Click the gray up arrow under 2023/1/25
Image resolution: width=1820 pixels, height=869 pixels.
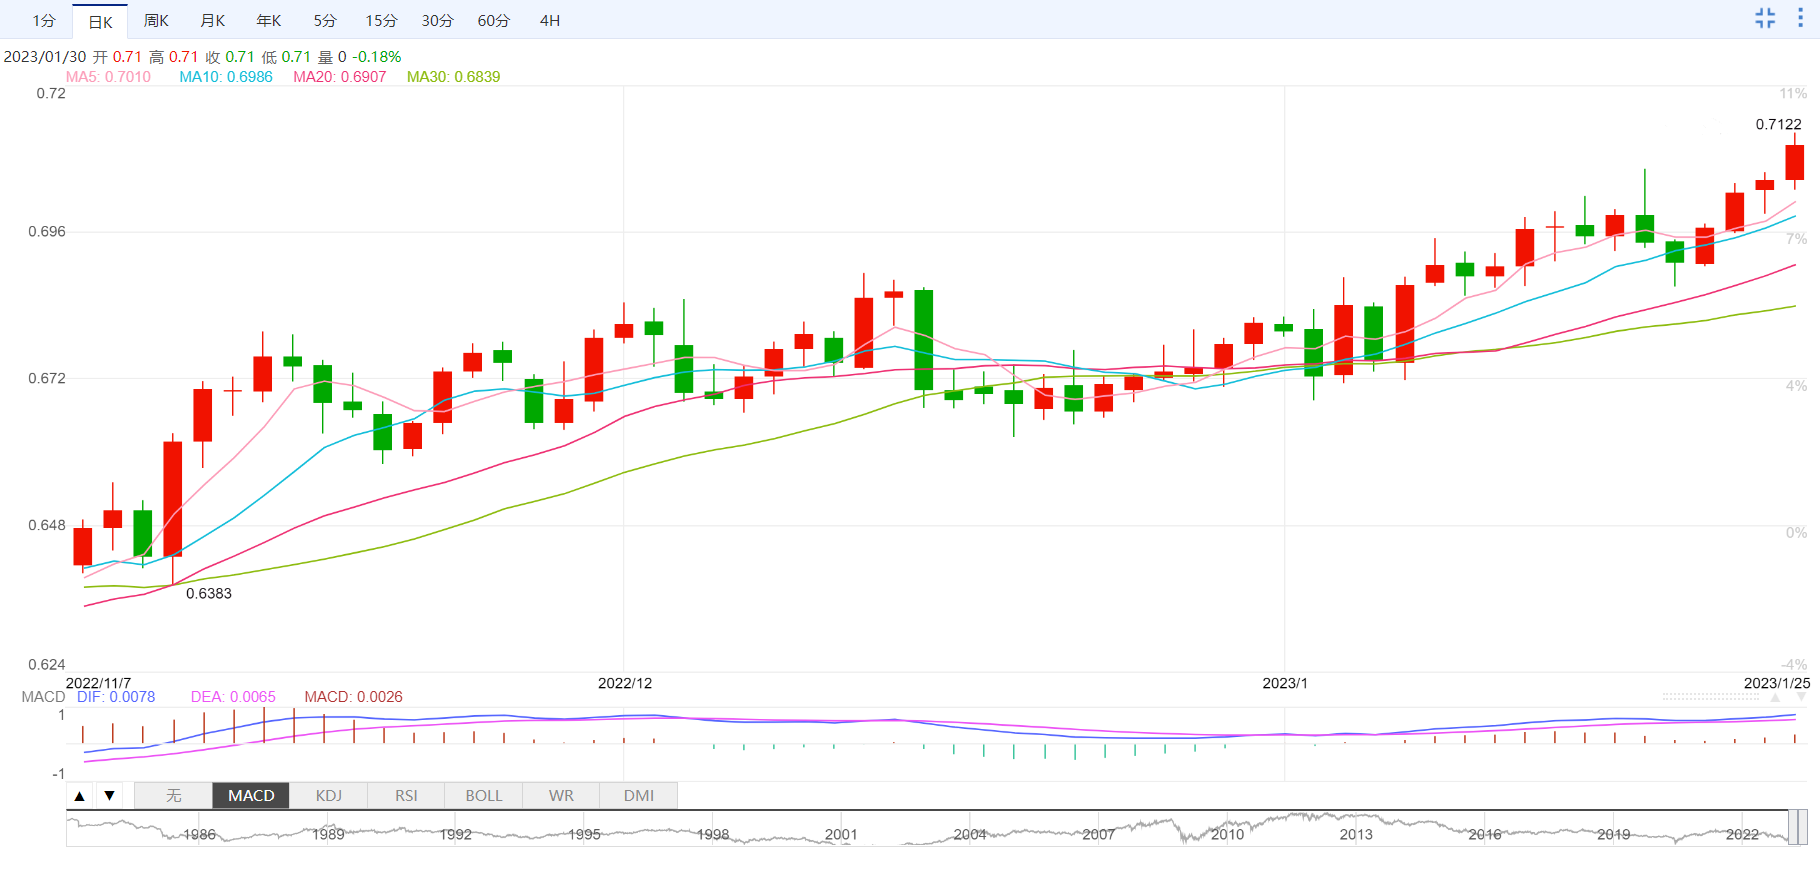pyautogui.click(x=1775, y=697)
